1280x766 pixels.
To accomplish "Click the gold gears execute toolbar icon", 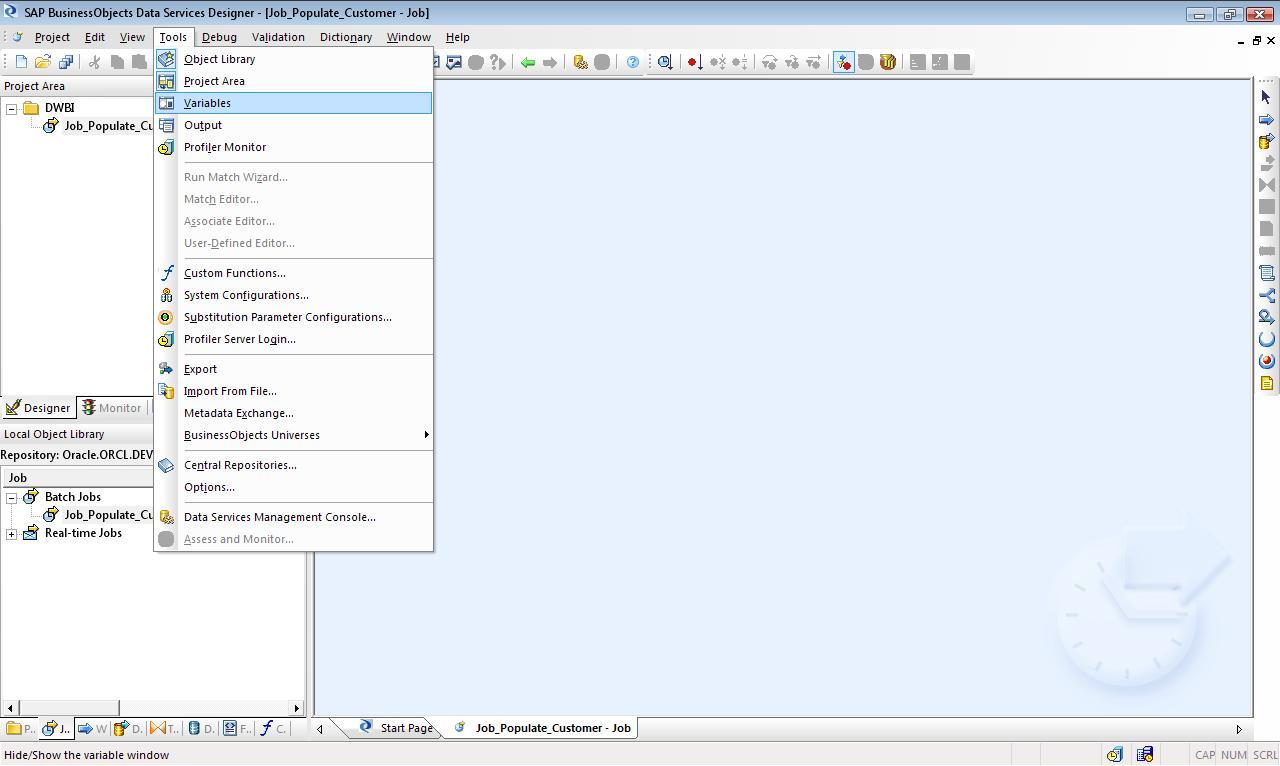I will click(x=580, y=62).
